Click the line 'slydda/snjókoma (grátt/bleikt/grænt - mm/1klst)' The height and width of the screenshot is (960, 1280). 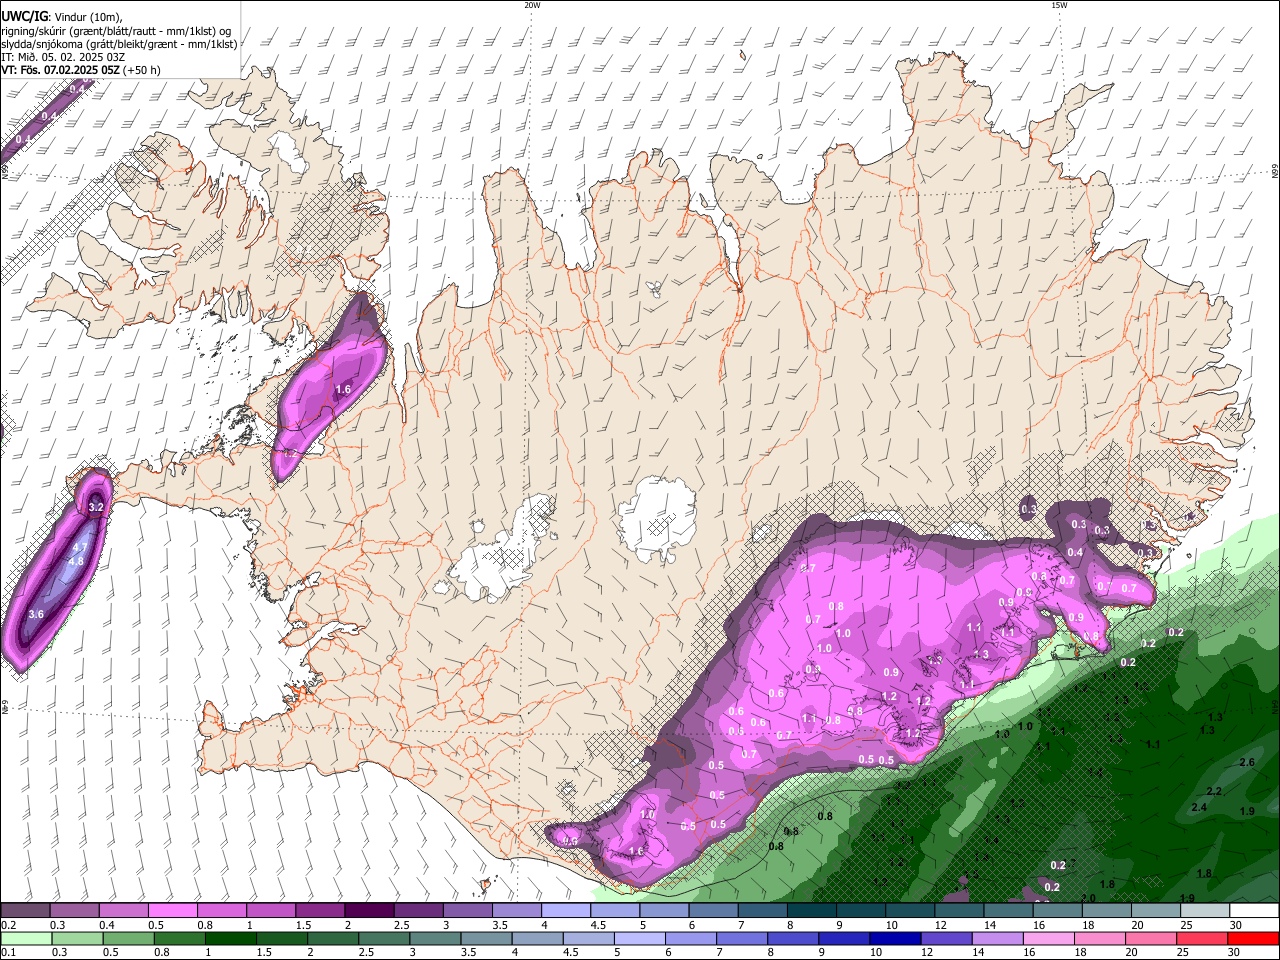pos(119,44)
